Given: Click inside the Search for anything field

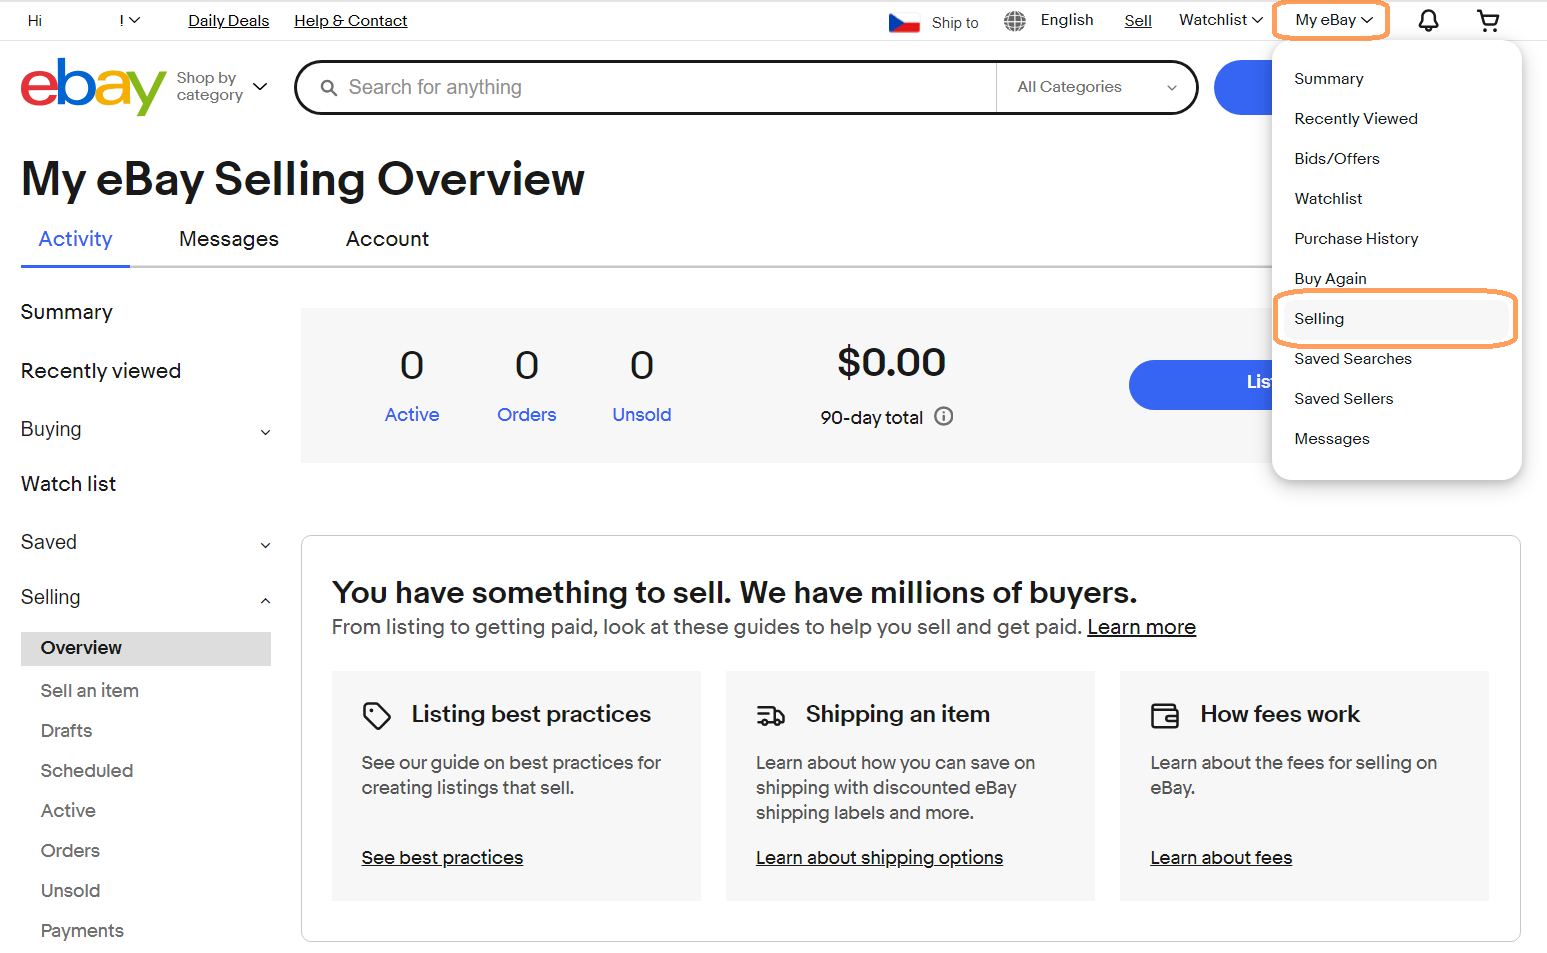Looking at the screenshot, I should pos(600,87).
